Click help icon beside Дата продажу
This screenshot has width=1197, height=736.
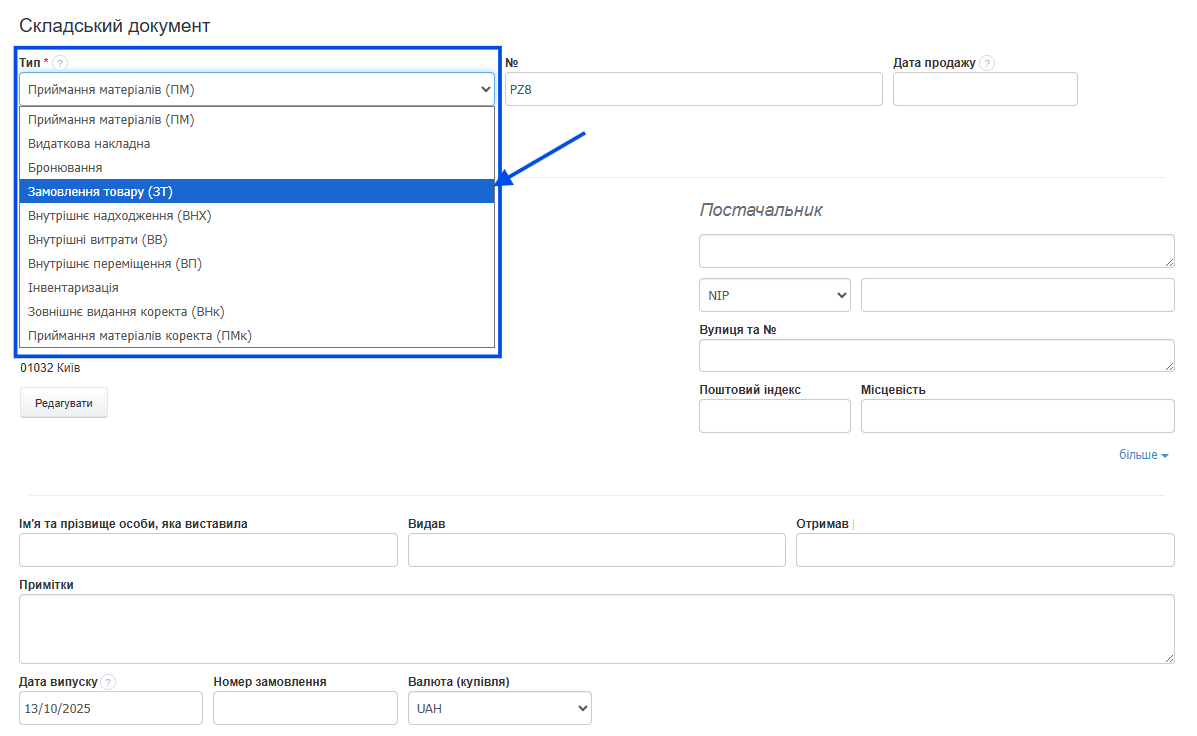click(x=987, y=63)
